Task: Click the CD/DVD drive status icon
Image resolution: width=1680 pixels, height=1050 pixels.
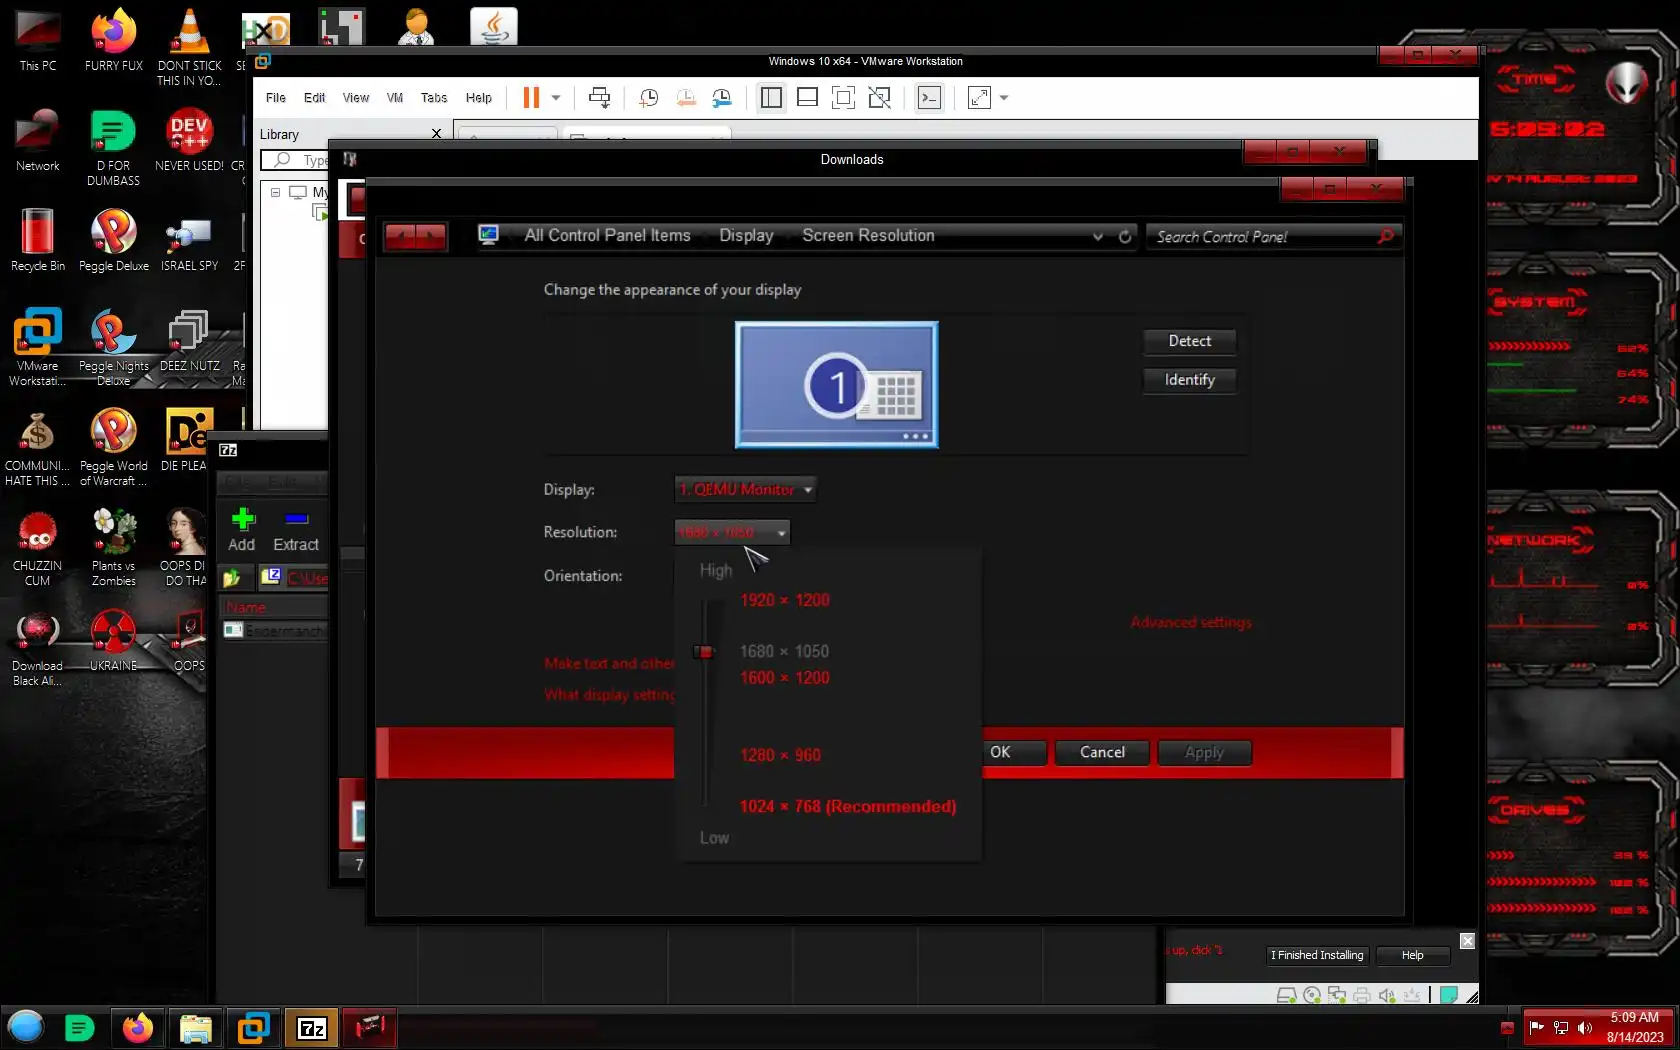Action: [x=1312, y=995]
